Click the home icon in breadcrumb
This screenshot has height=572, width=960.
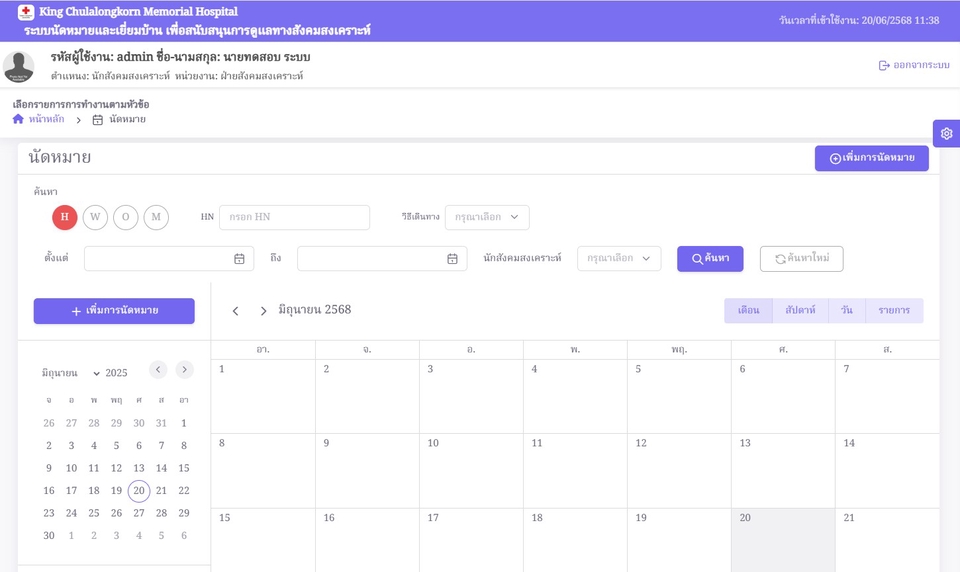[18, 119]
